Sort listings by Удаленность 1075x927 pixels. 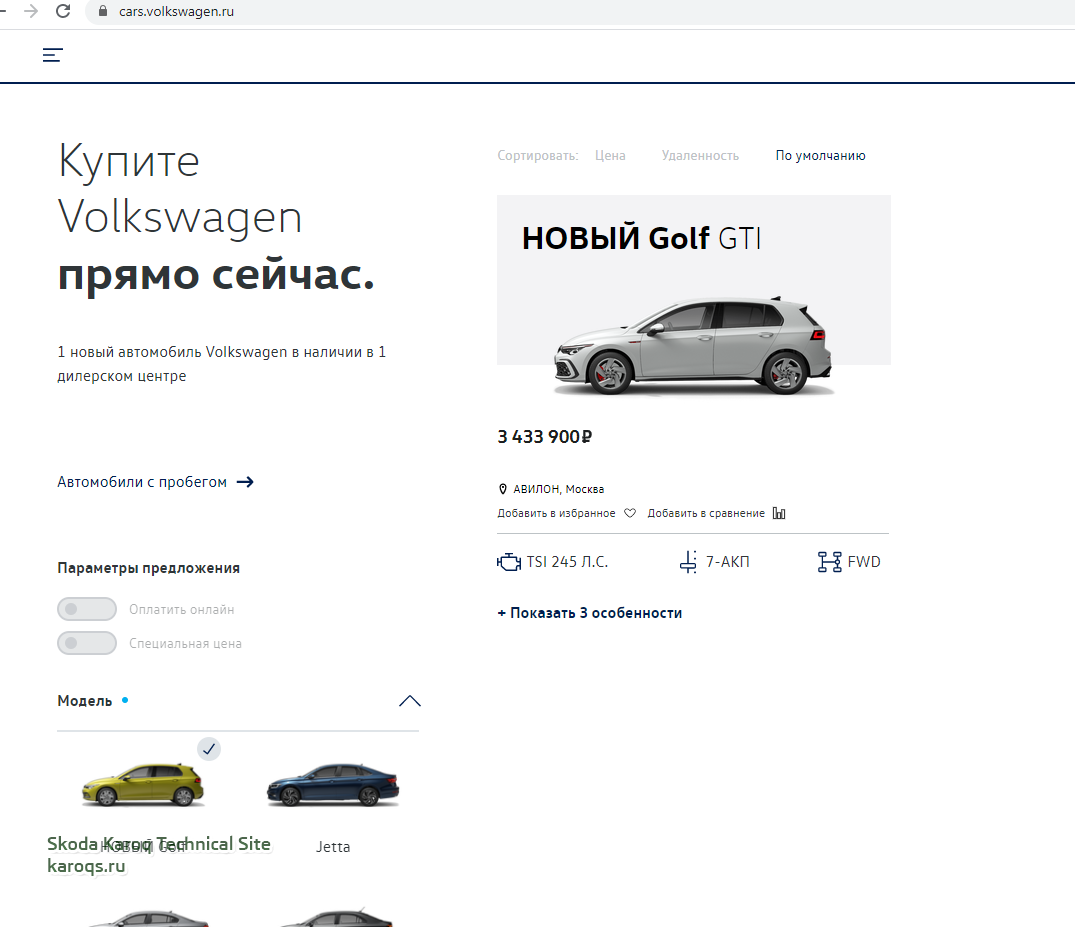point(700,156)
